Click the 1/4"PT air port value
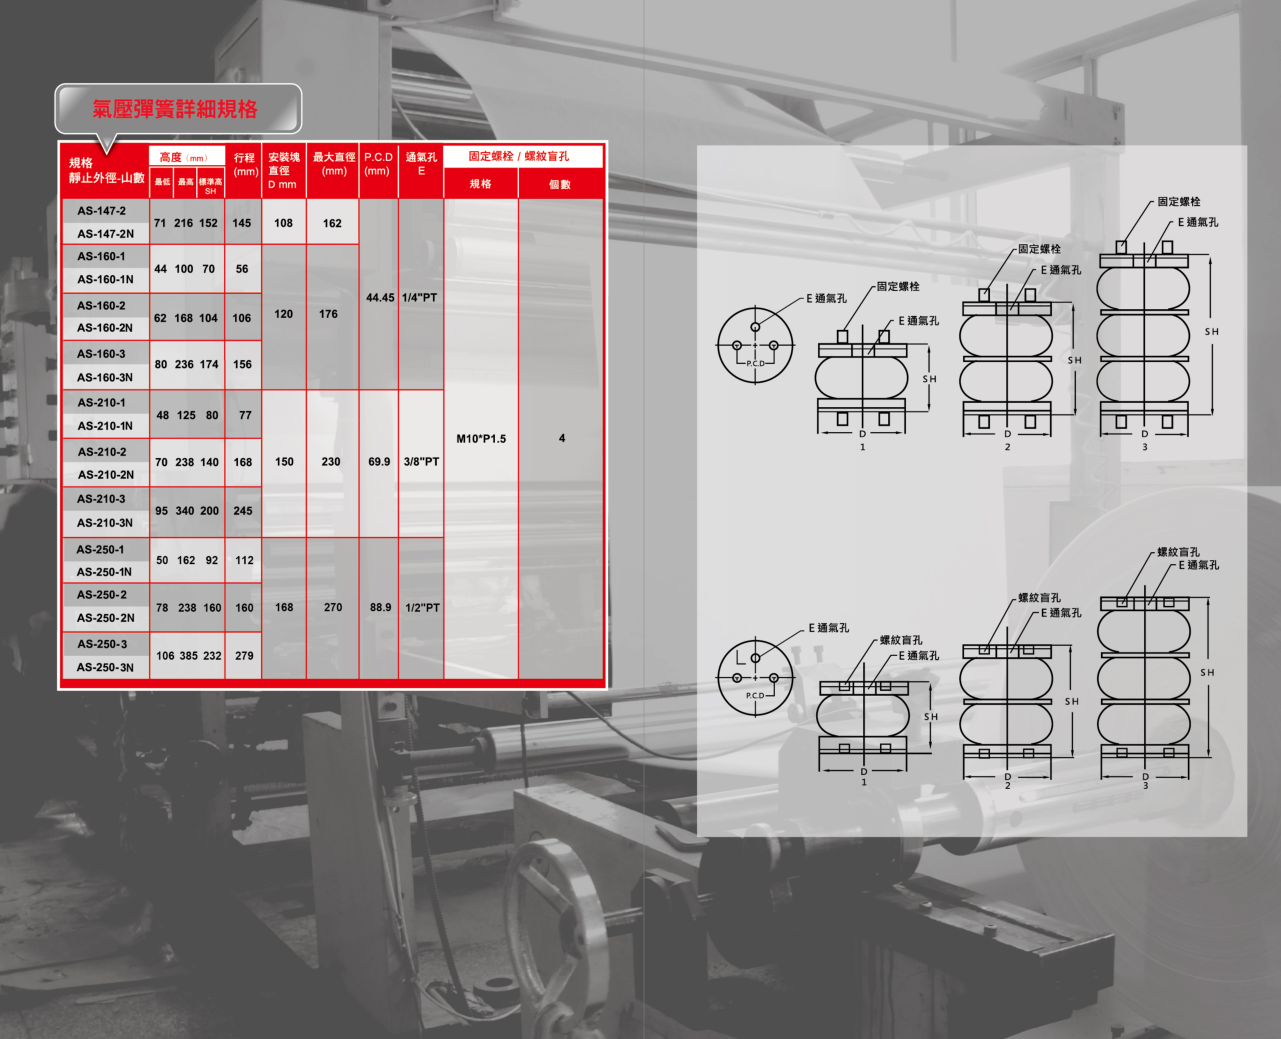 coord(420,298)
